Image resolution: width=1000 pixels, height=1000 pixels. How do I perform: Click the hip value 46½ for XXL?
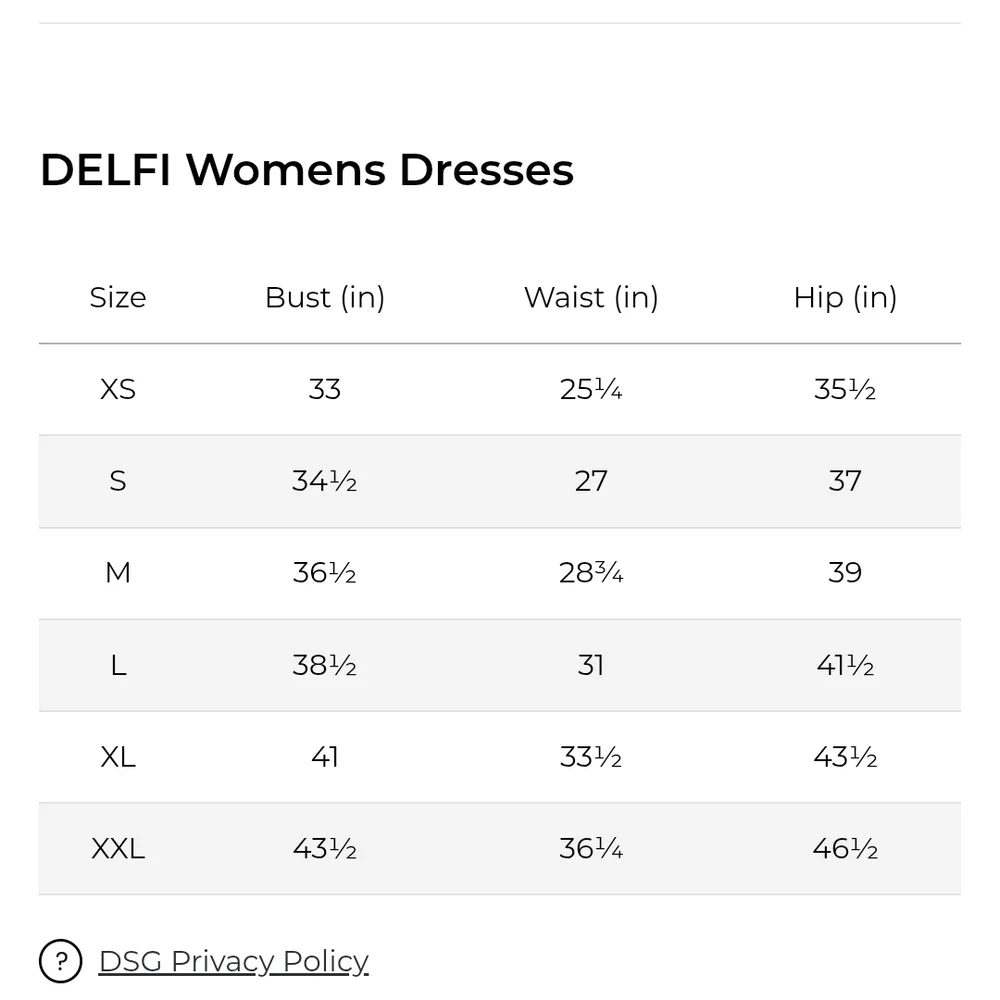[845, 848]
